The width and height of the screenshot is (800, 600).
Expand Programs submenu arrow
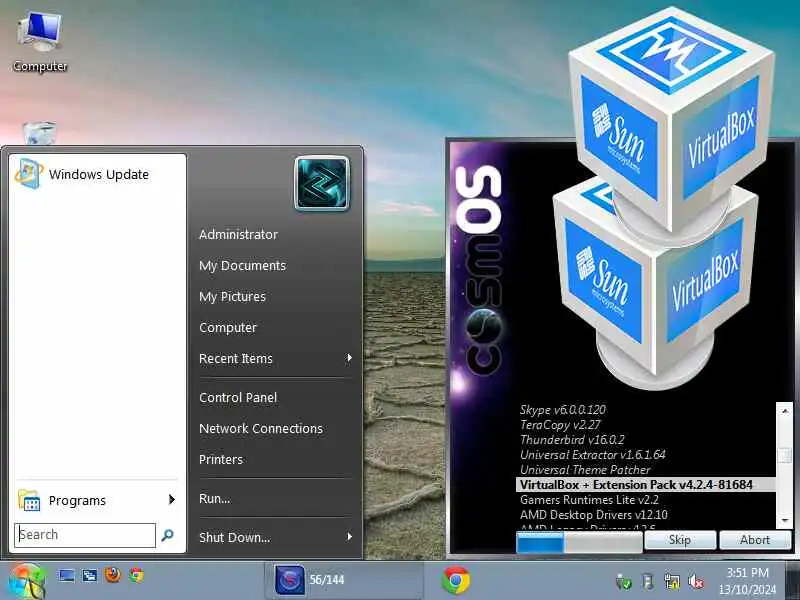(172, 500)
